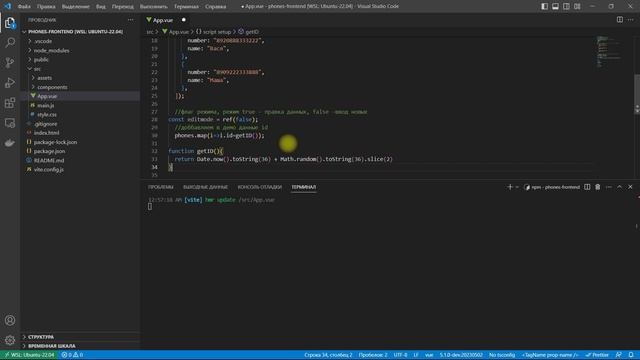
Task: Open editor more actions ellipsis
Action: [x=631, y=20]
